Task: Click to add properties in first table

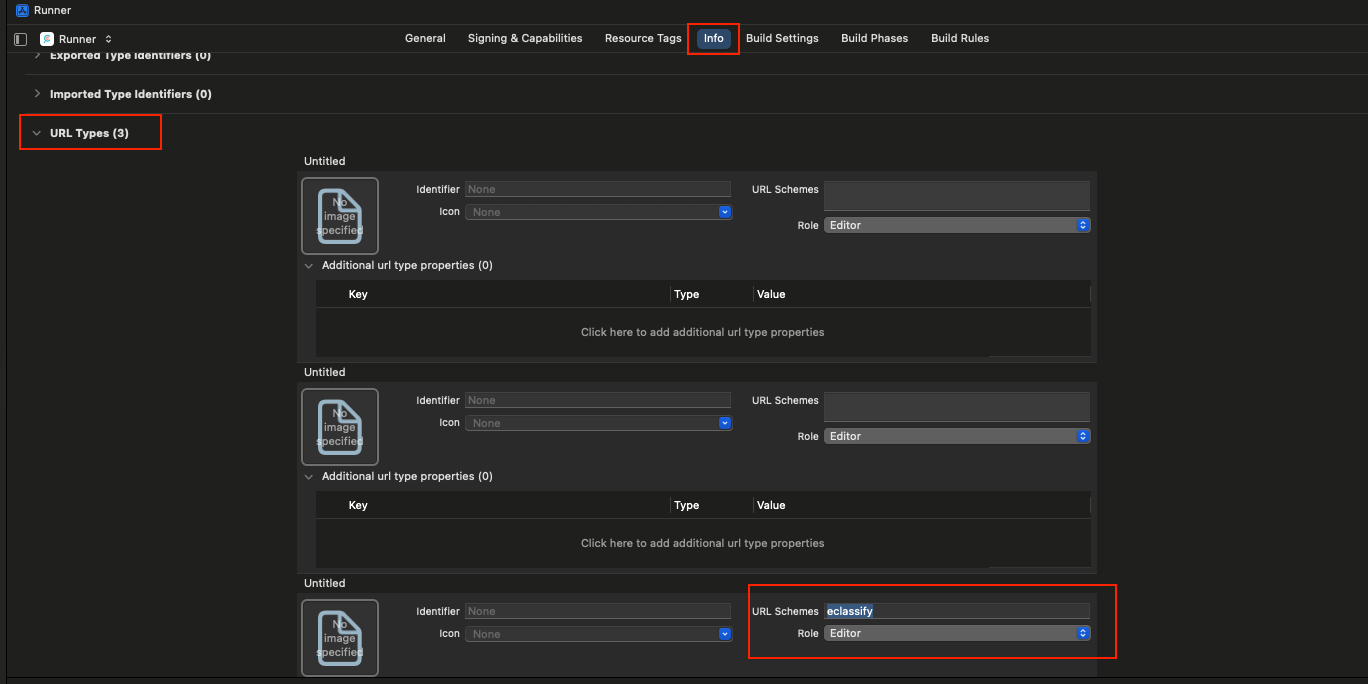Action: click(702, 332)
